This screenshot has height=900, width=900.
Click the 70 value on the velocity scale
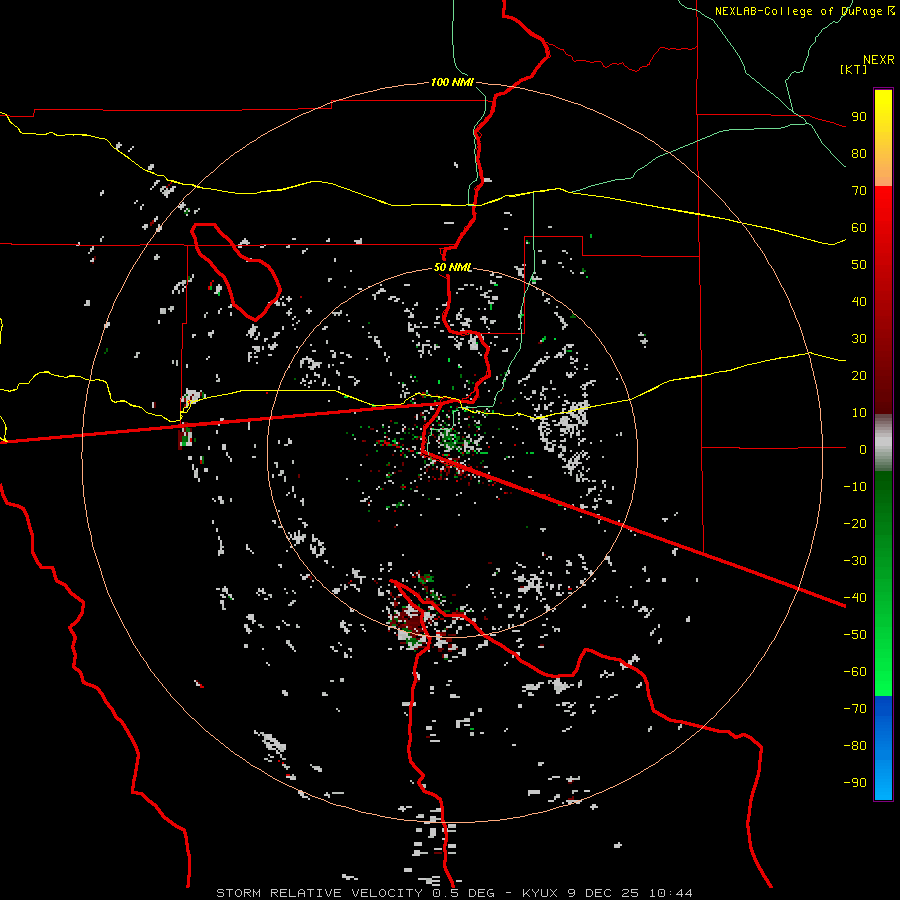[x=859, y=191]
